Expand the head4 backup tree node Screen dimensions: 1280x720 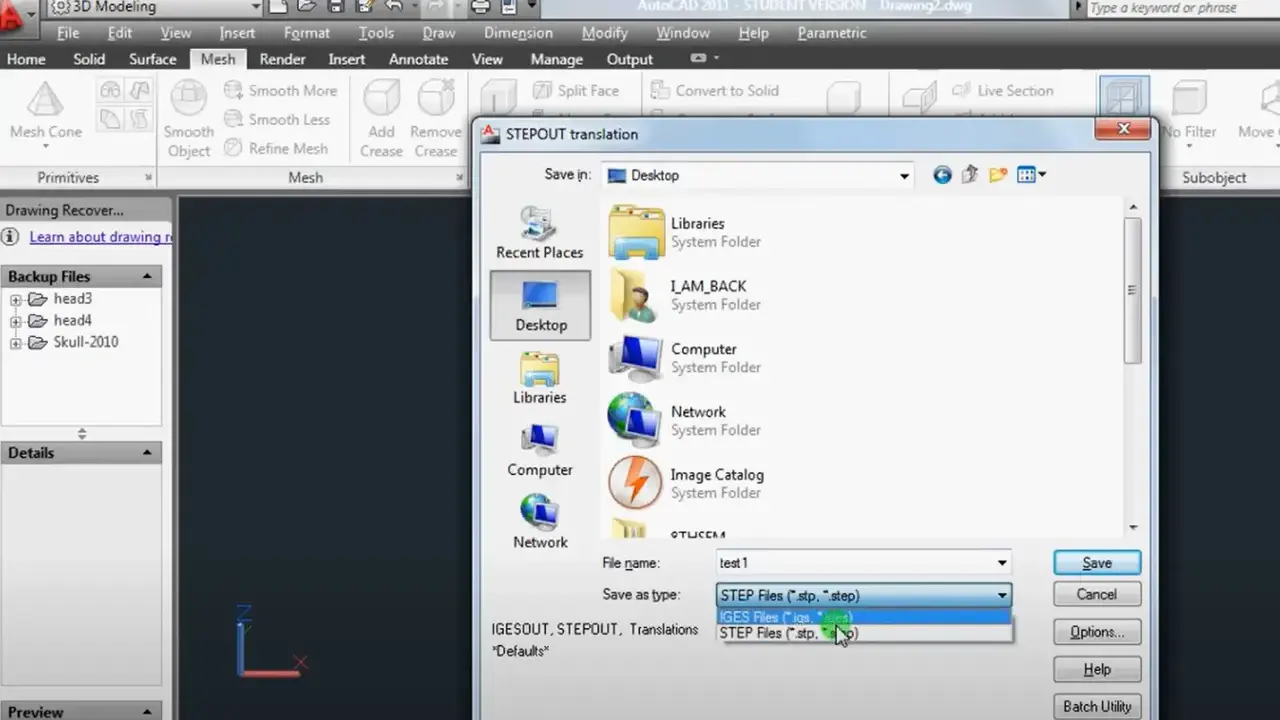point(16,321)
